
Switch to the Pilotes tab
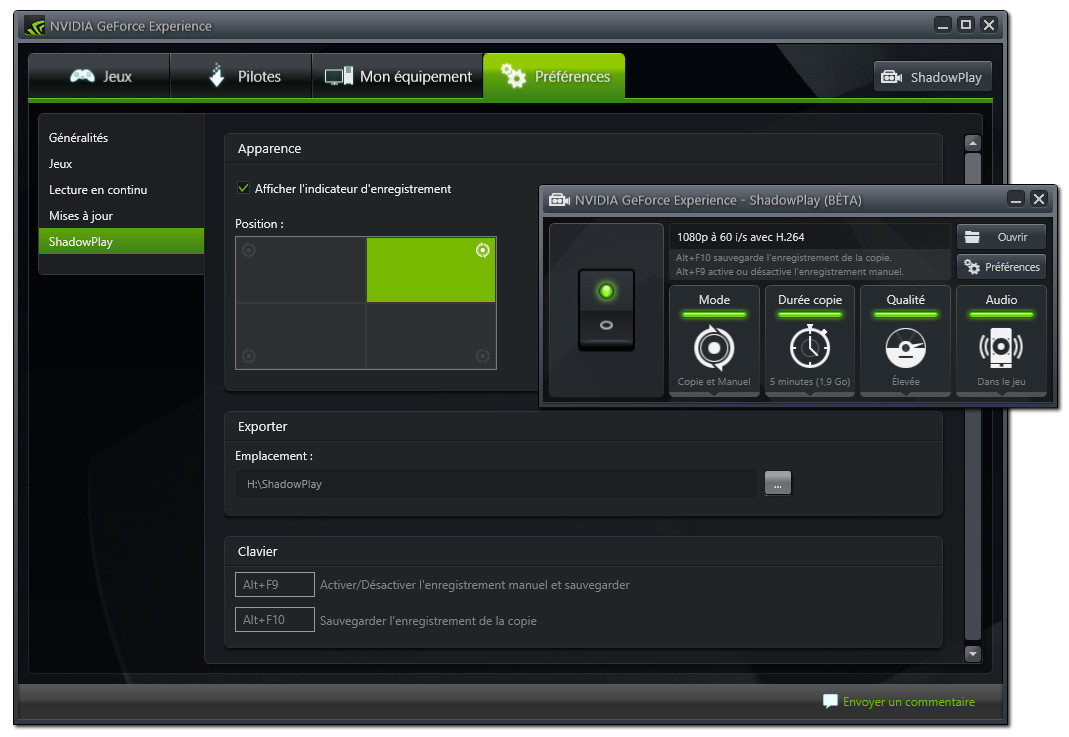pyautogui.click(x=241, y=76)
